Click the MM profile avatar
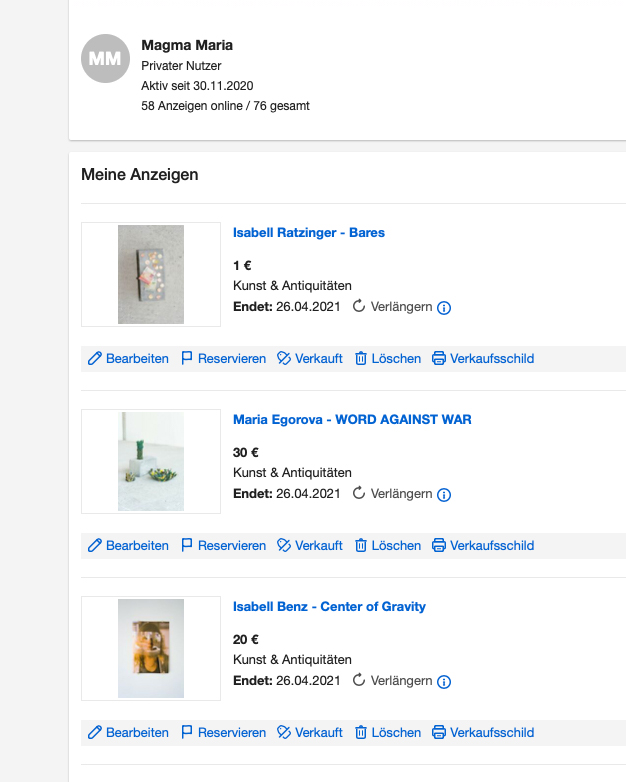Screen dimensions: 626x782 point(105,59)
